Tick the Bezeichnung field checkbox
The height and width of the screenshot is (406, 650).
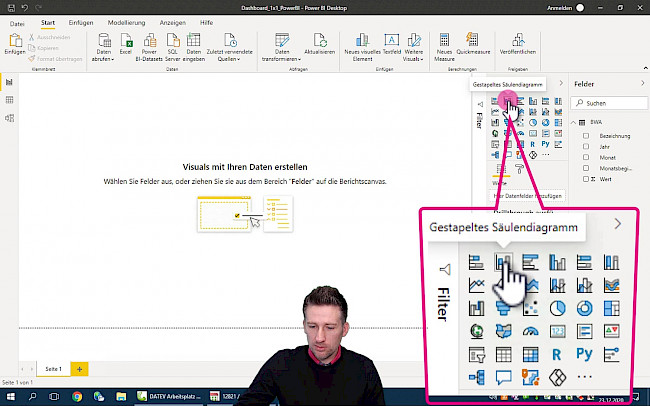[586, 136]
